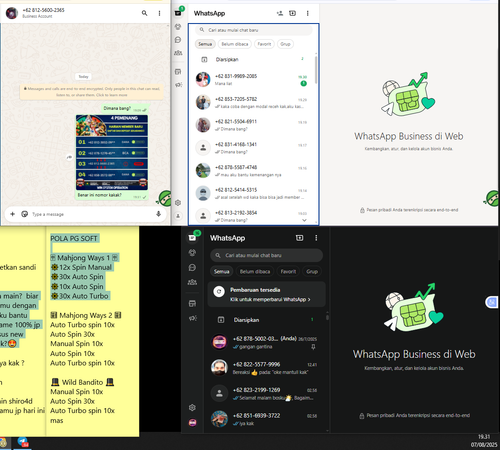Open Status icon in light WhatsApp sidebar
The width and height of the screenshot is (500, 450).
click(x=178, y=27)
